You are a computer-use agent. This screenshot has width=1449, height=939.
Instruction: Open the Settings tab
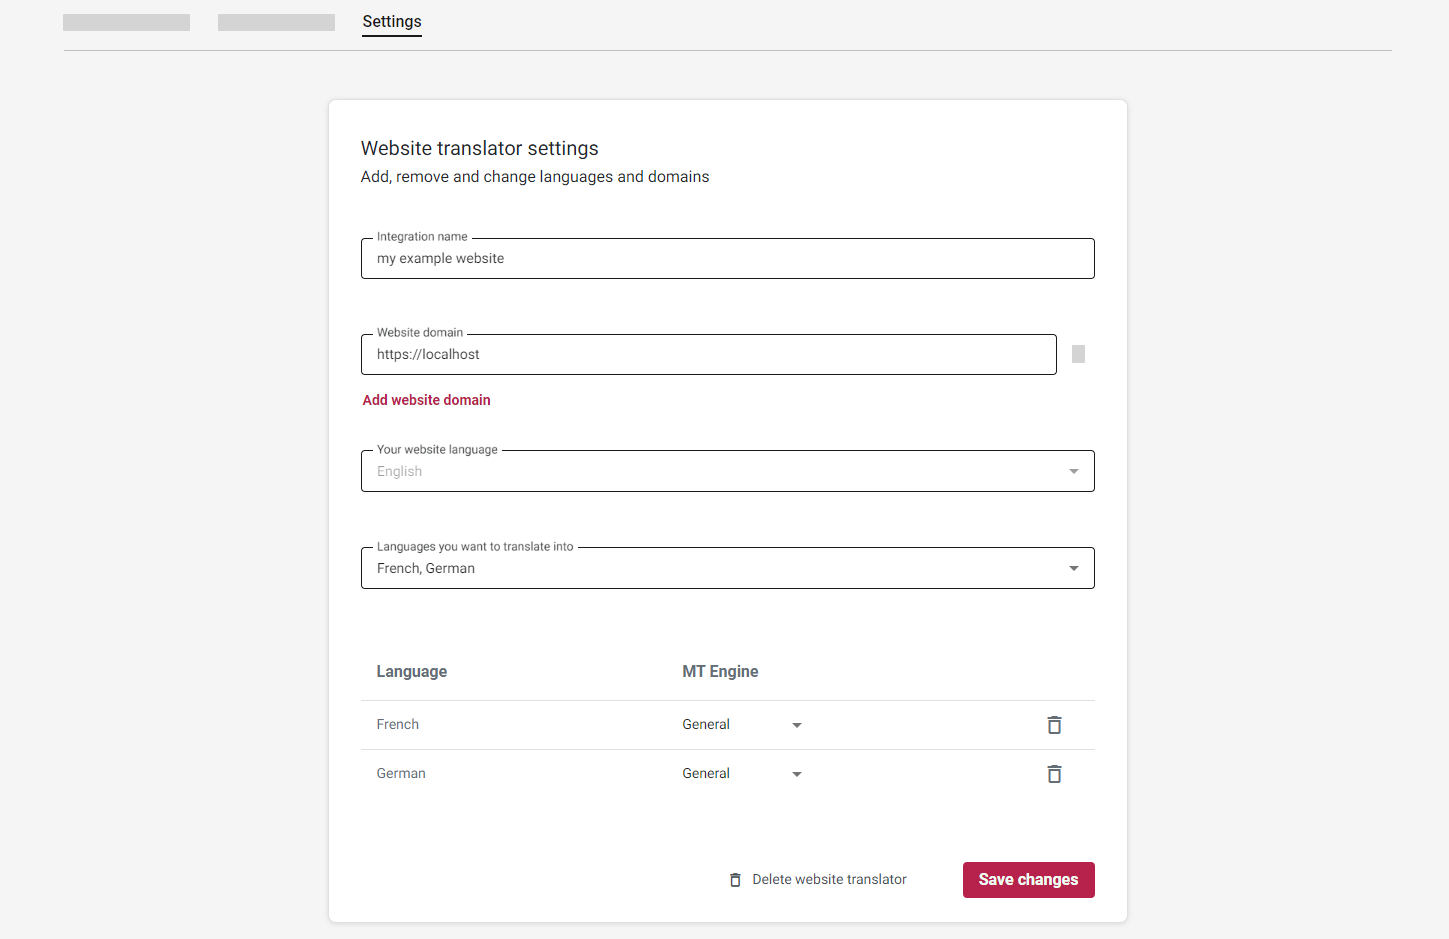(392, 22)
